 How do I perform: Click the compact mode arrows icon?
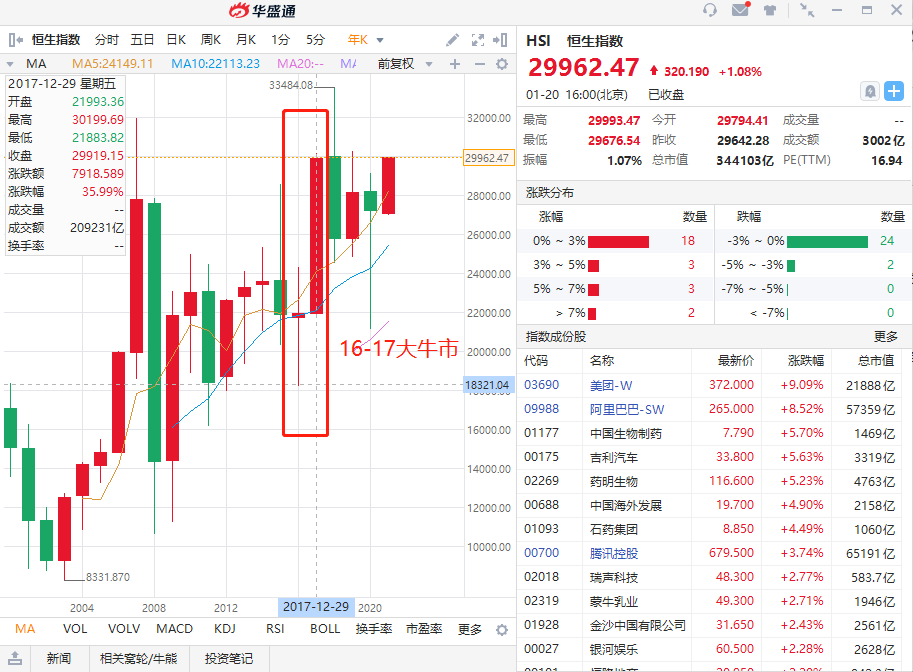tap(807, 10)
